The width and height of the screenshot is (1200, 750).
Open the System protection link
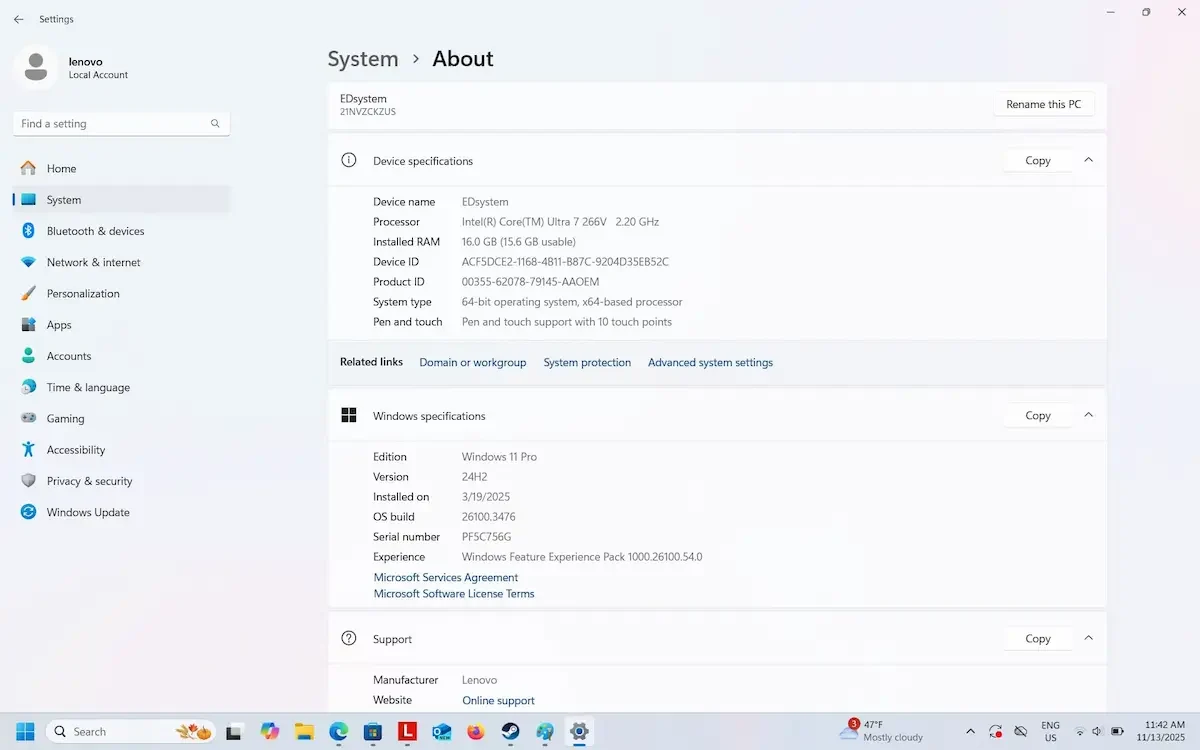[587, 362]
